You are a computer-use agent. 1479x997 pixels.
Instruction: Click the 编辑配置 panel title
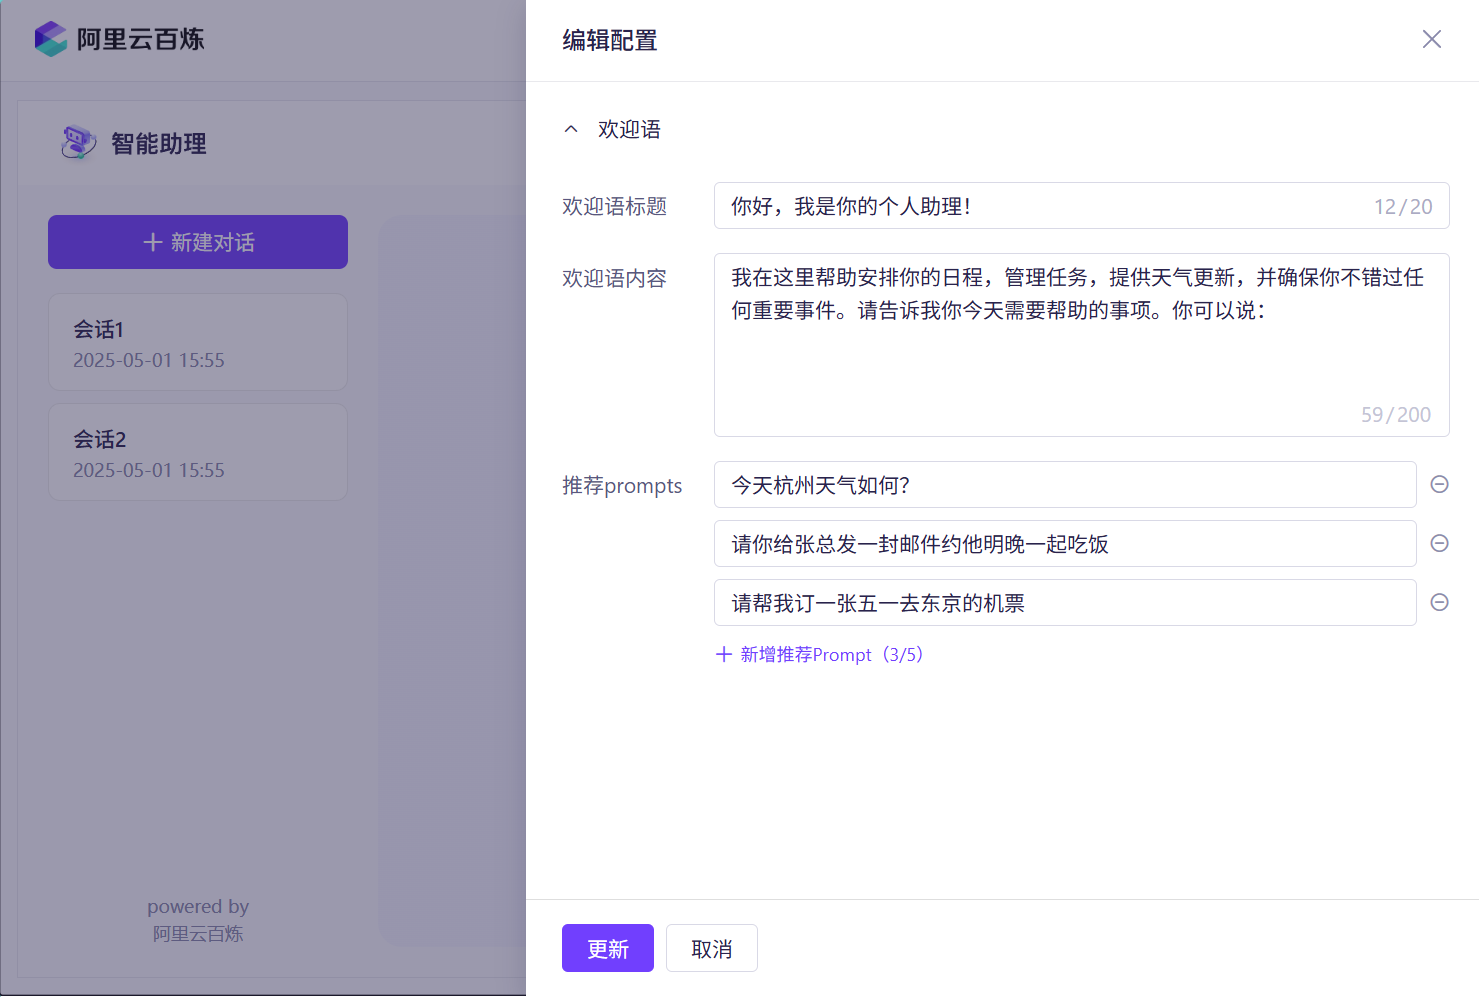(x=610, y=40)
